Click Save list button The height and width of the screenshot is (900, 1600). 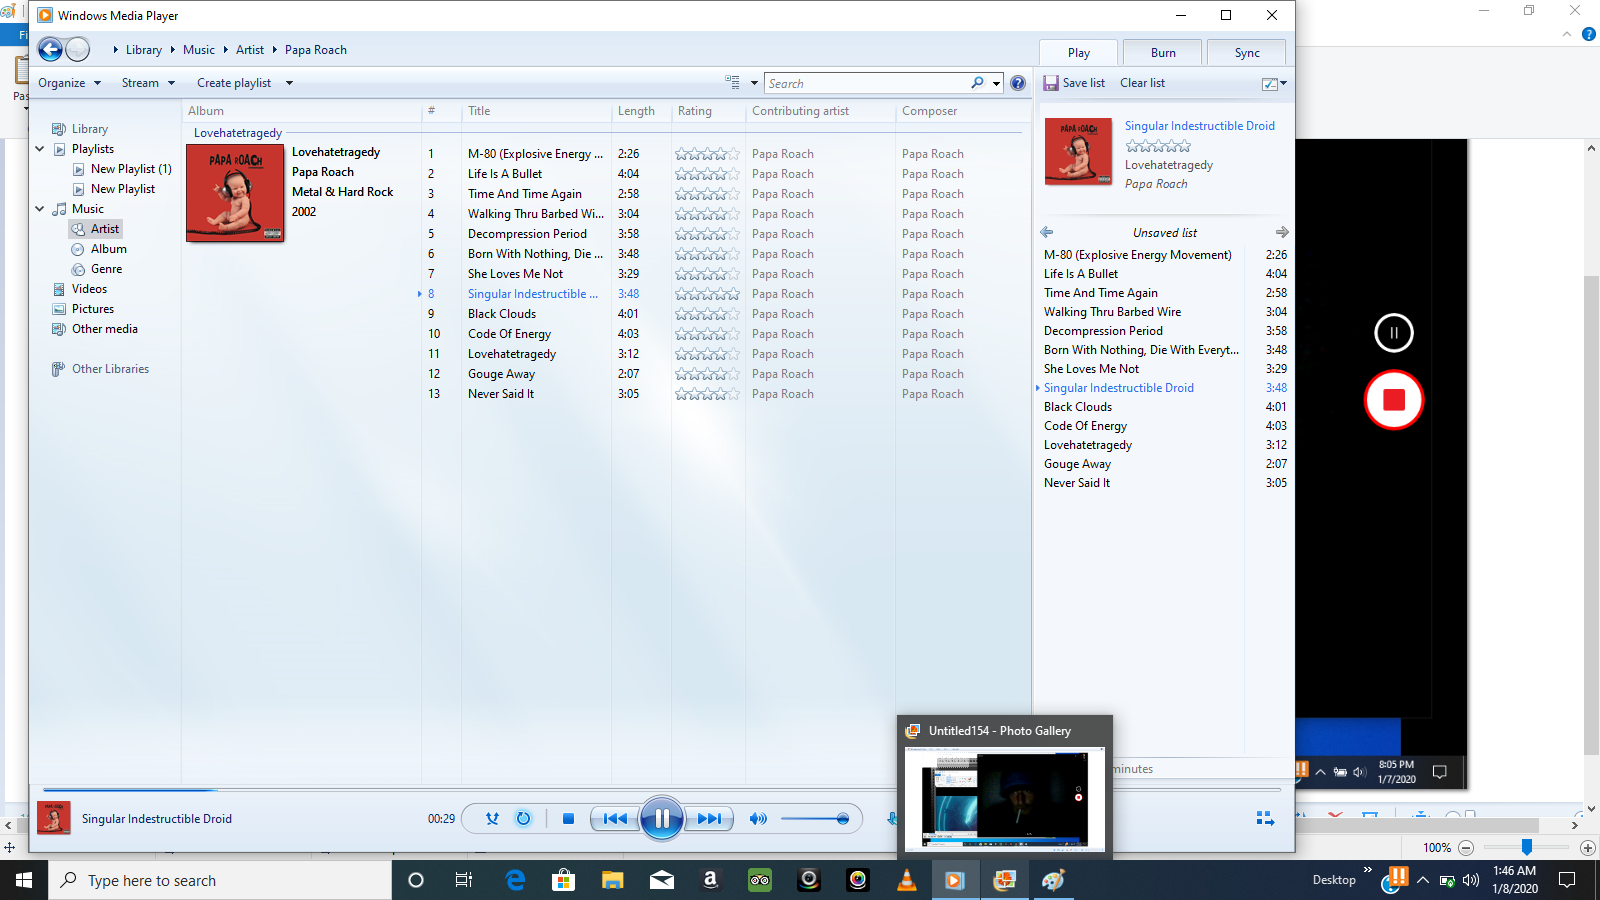tap(1074, 83)
